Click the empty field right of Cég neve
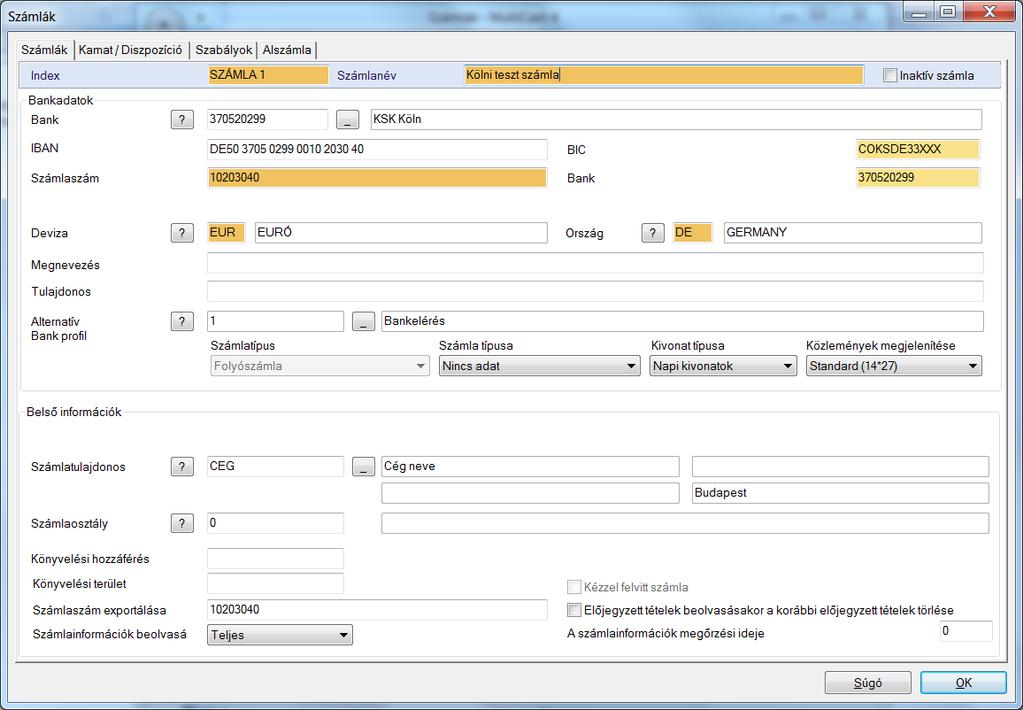 point(840,467)
